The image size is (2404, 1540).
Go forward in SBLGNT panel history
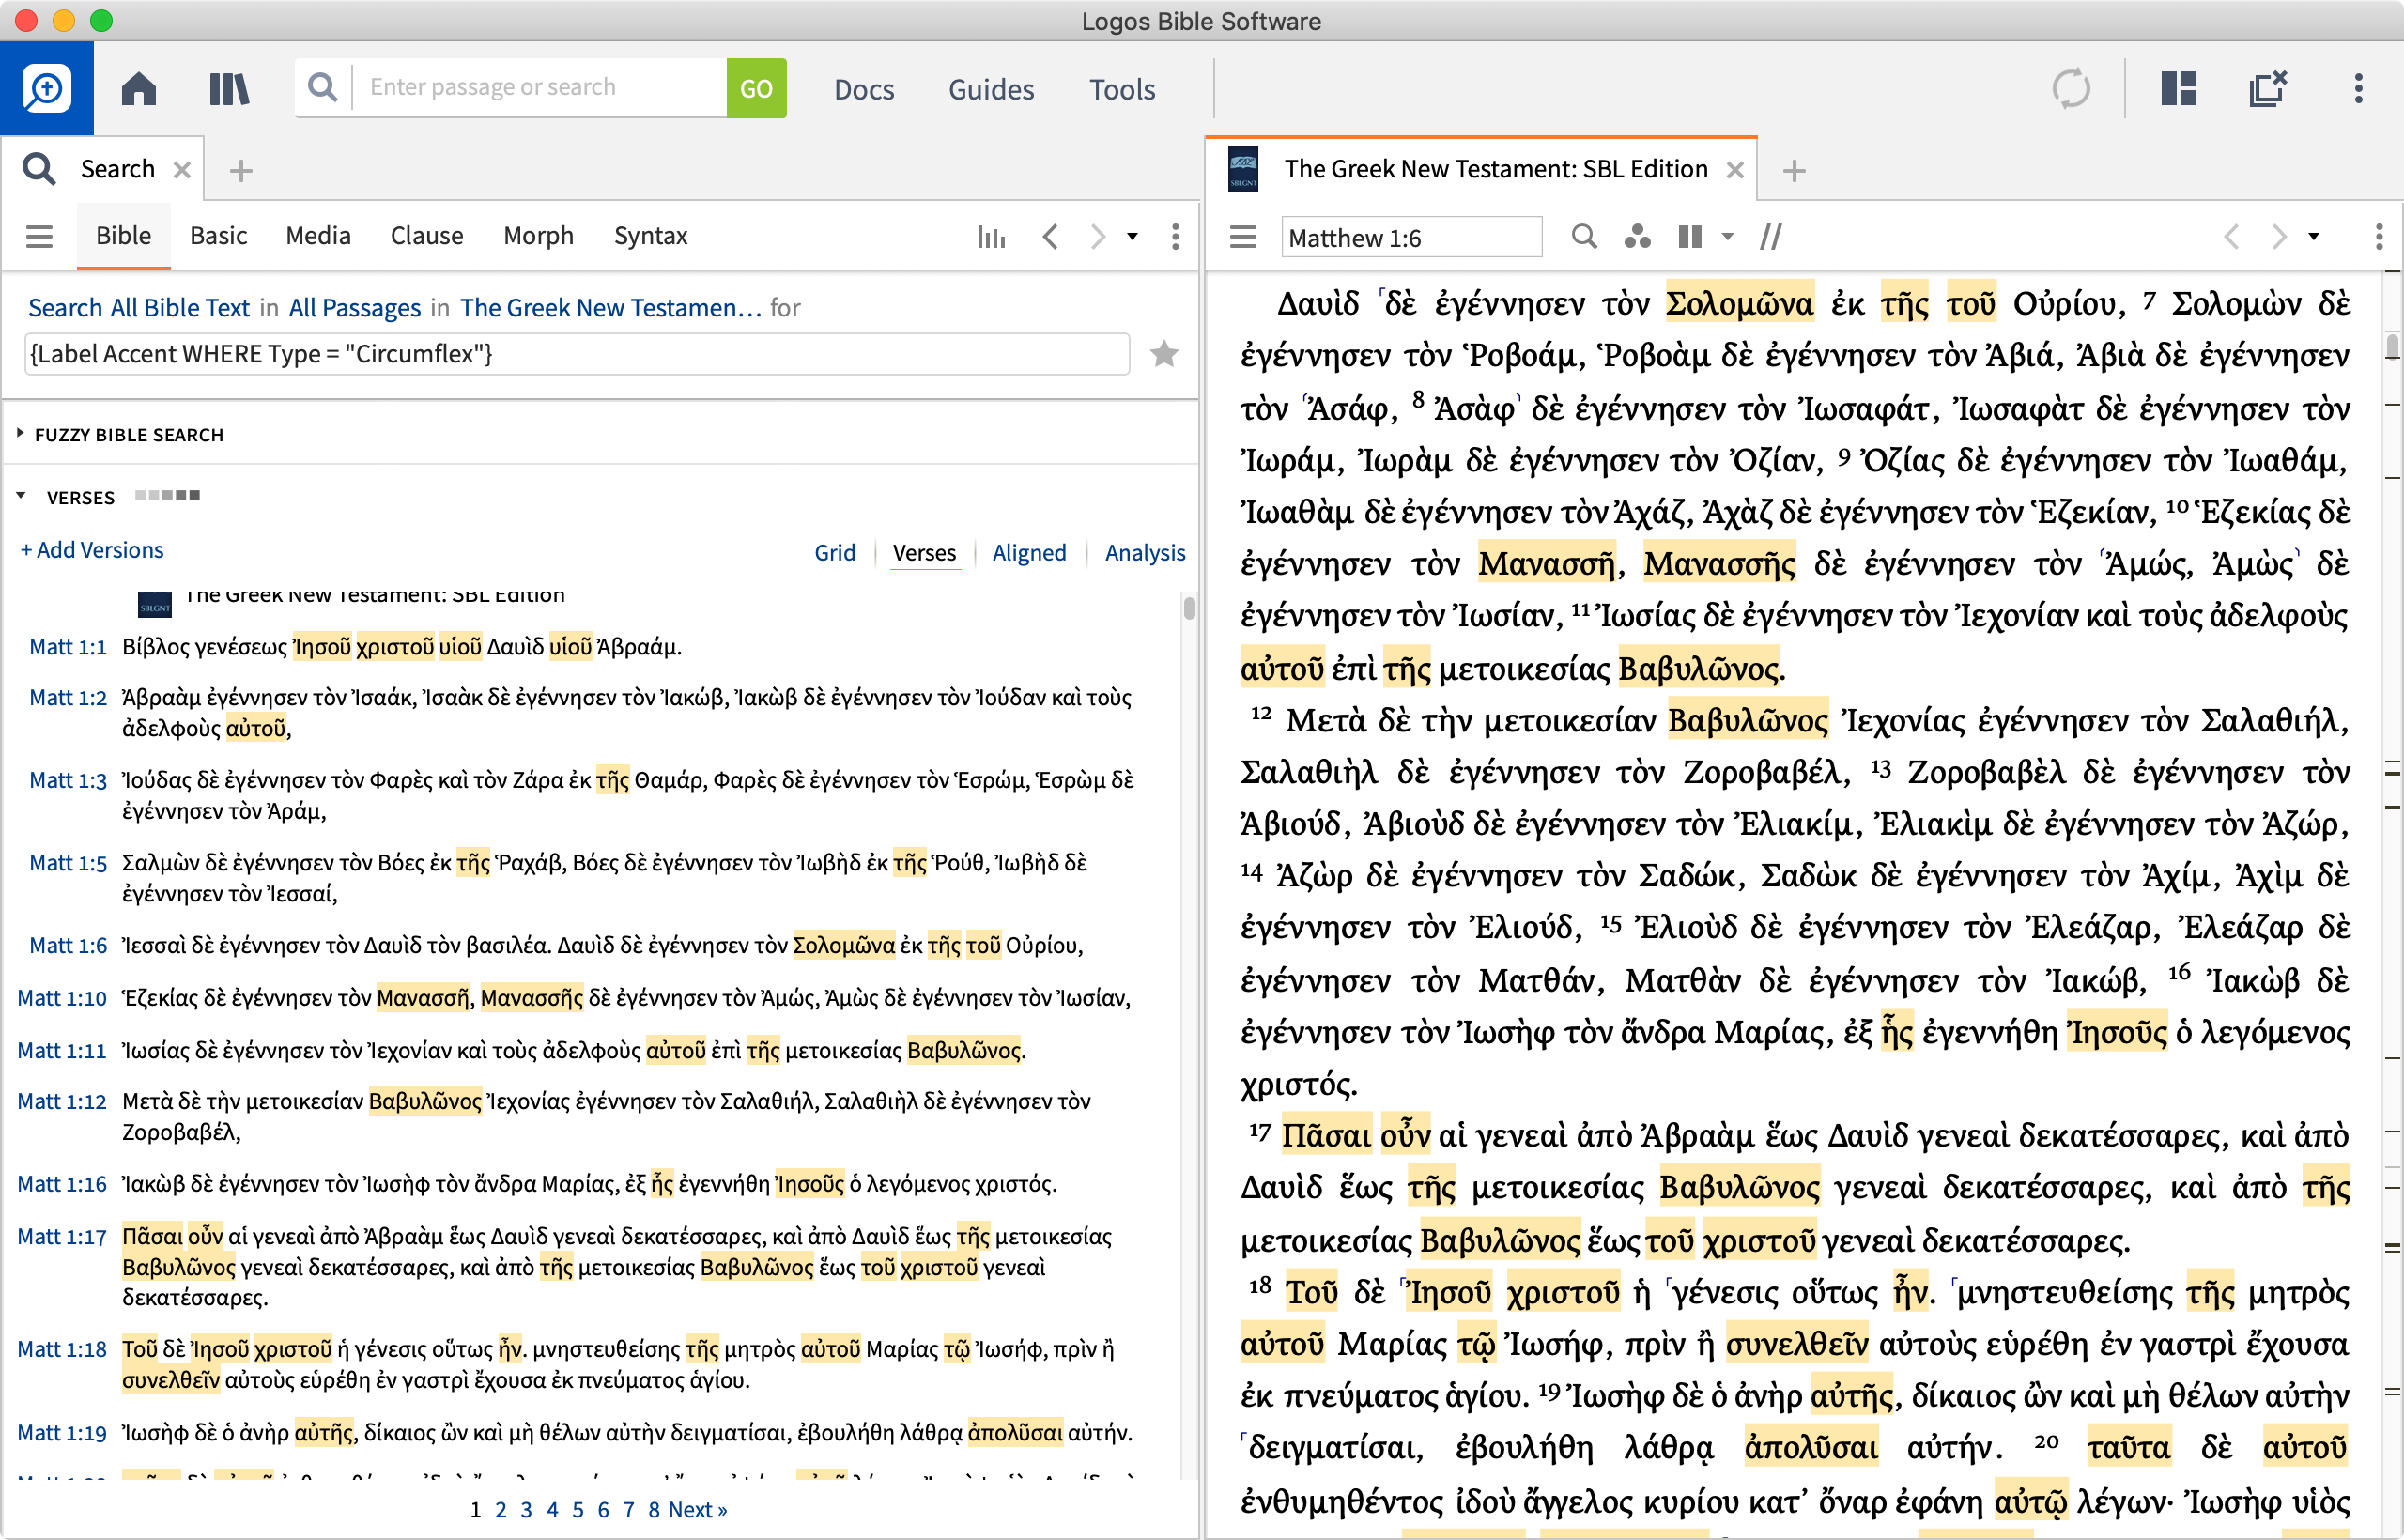click(x=2278, y=237)
